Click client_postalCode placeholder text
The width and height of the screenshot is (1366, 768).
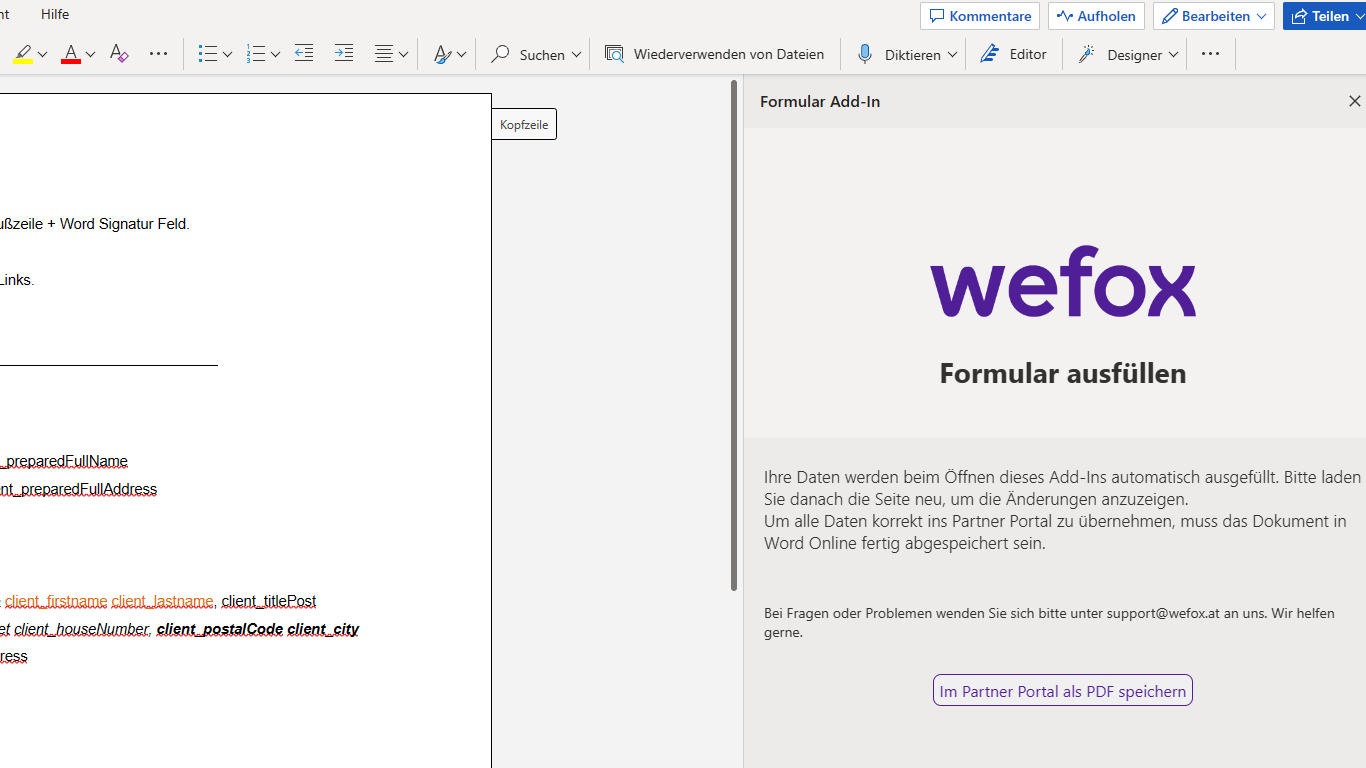[220, 629]
